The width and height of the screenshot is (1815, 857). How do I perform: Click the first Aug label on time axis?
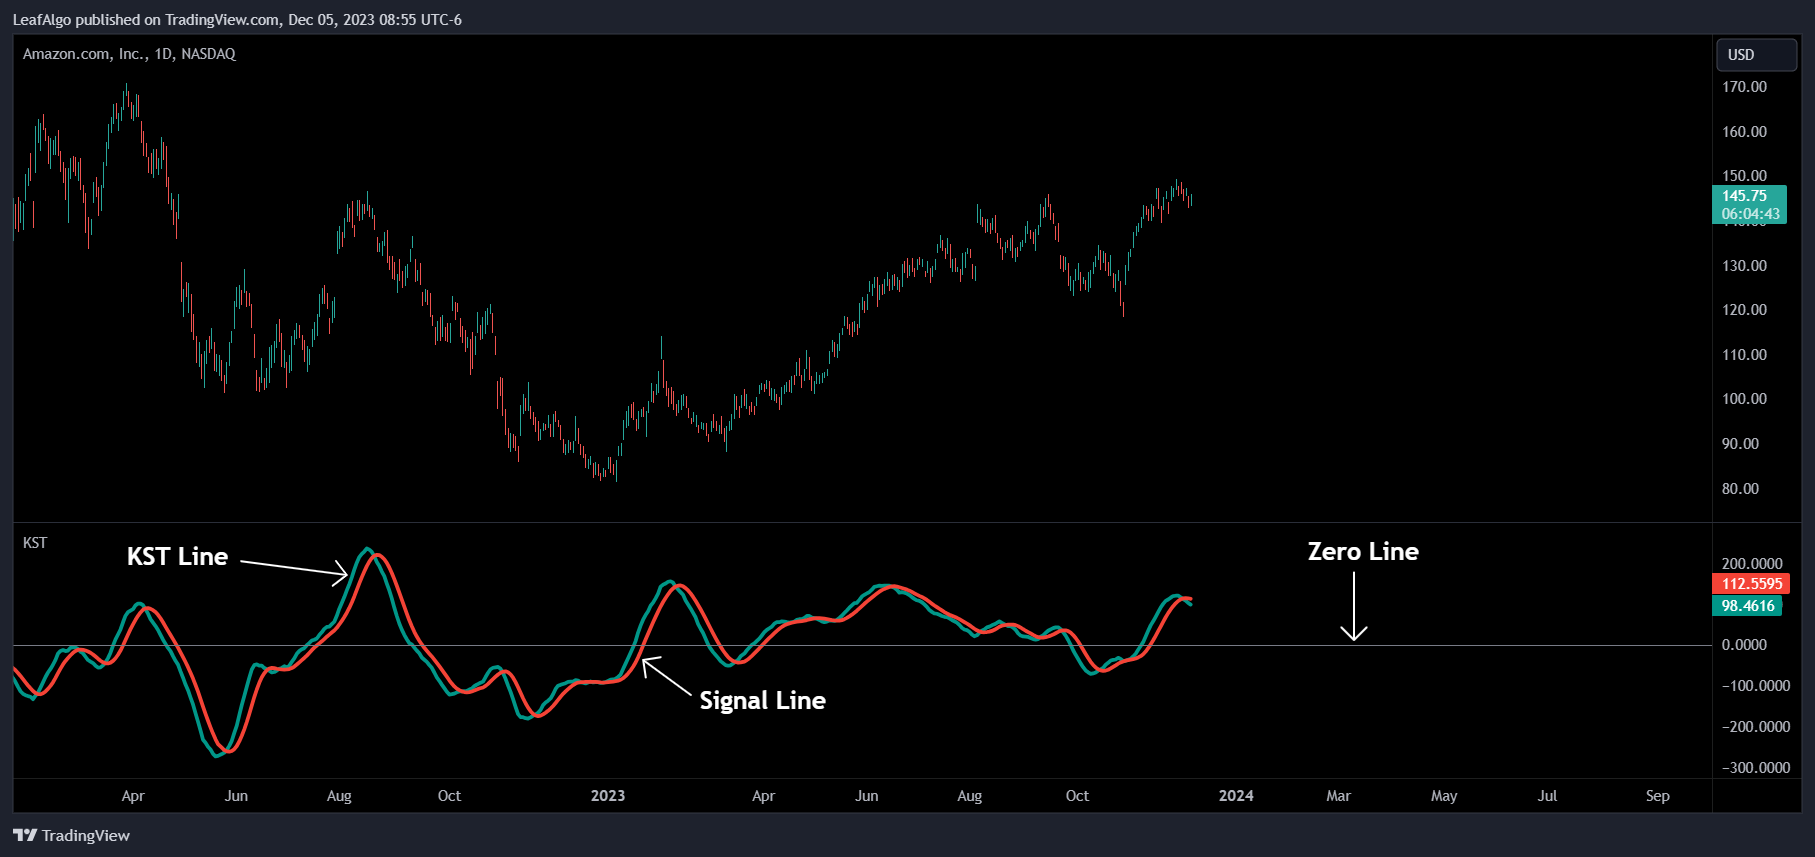click(x=339, y=796)
